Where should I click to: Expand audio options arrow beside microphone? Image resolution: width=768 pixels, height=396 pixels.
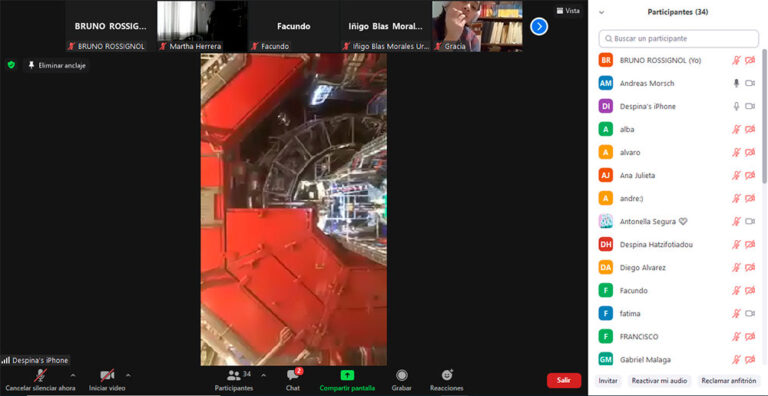[73, 375]
